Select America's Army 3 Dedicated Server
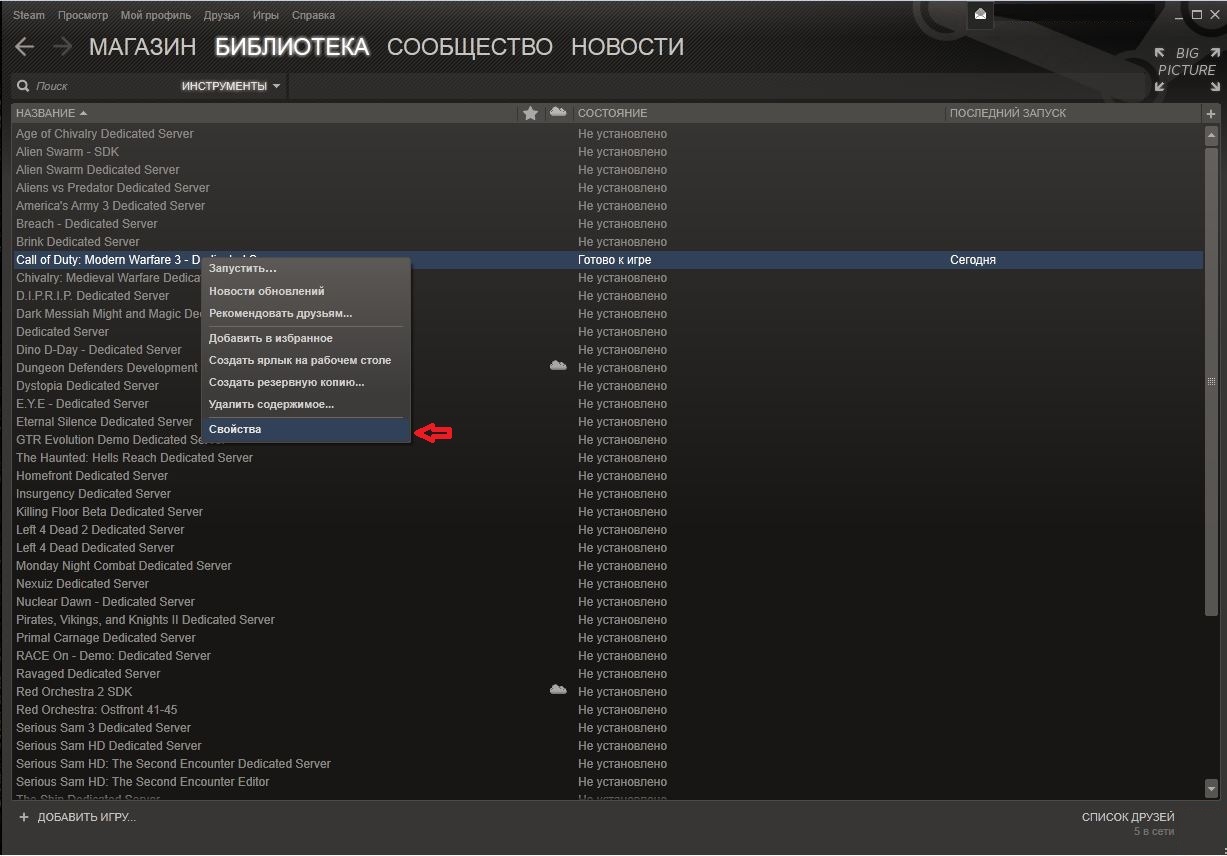Viewport: 1227px width, 856px height. (110, 206)
